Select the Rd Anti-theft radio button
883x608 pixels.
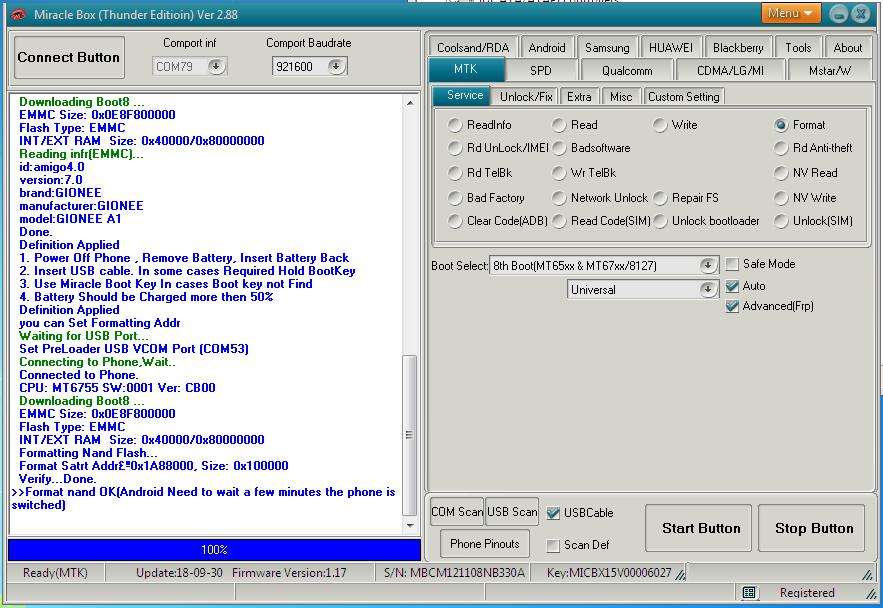click(781, 148)
